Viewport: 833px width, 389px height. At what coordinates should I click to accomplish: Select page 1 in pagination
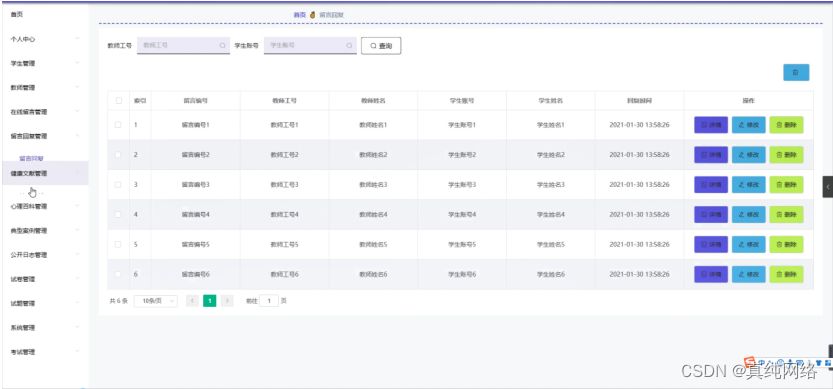point(210,301)
